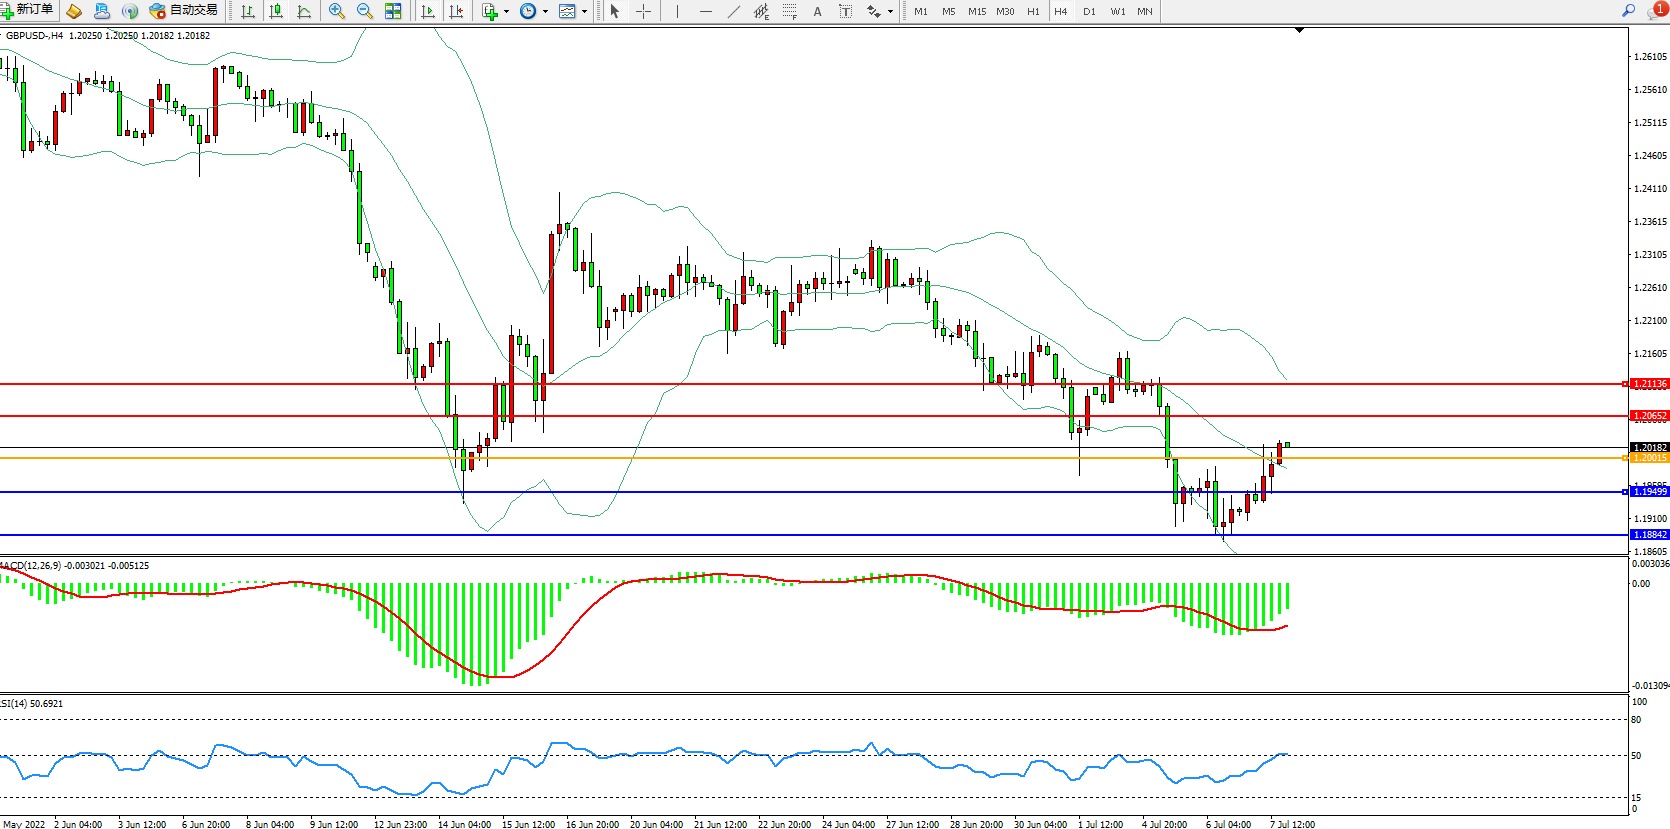Screen dimensions: 1670x829
Task: Select the crosshair tool
Action: (644, 11)
